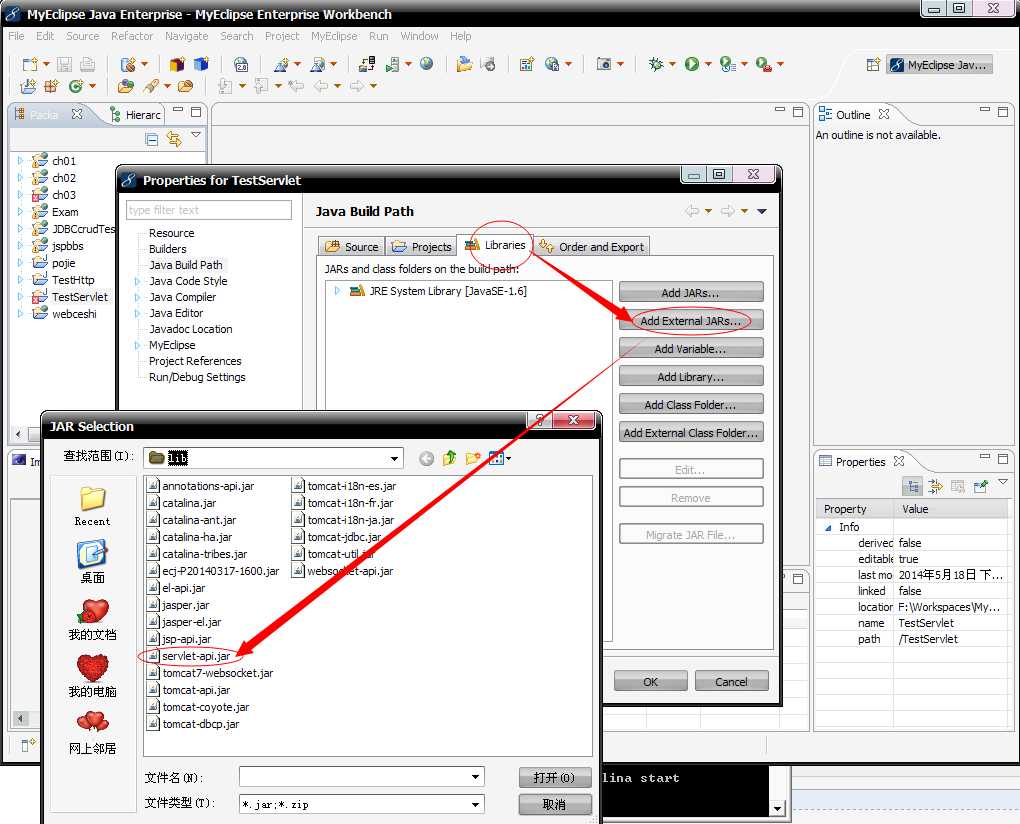The image size is (1020, 824).
Task: Expand the ch01 project
Action: [x=20, y=160]
